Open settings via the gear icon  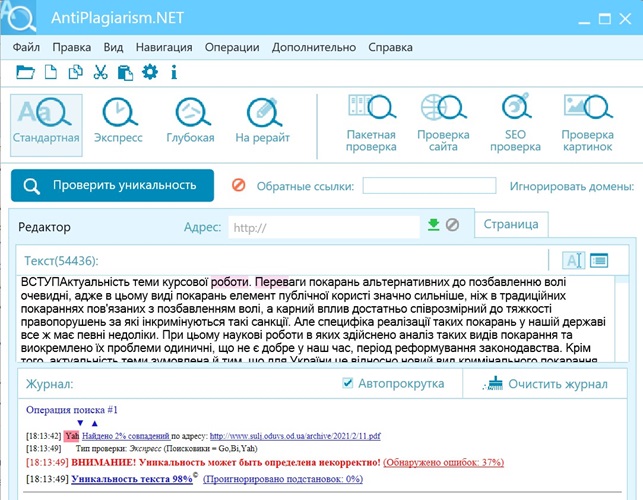coord(150,72)
